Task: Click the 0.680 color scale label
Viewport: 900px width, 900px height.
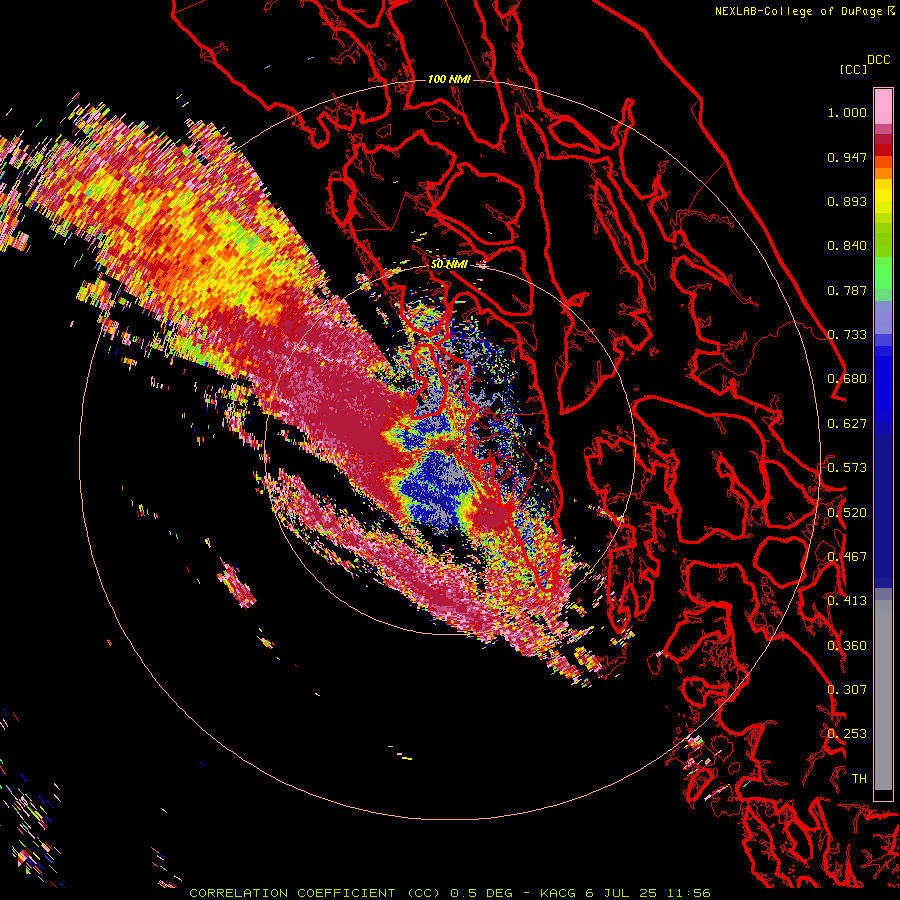Action: [847, 379]
